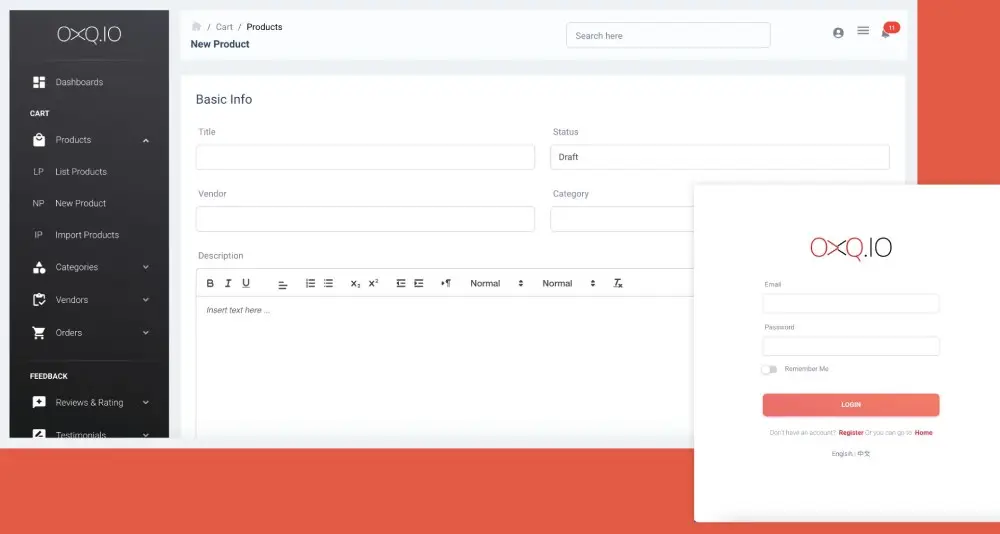Apply subscript formatting in editor
1000x534 pixels.
click(x=355, y=283)
